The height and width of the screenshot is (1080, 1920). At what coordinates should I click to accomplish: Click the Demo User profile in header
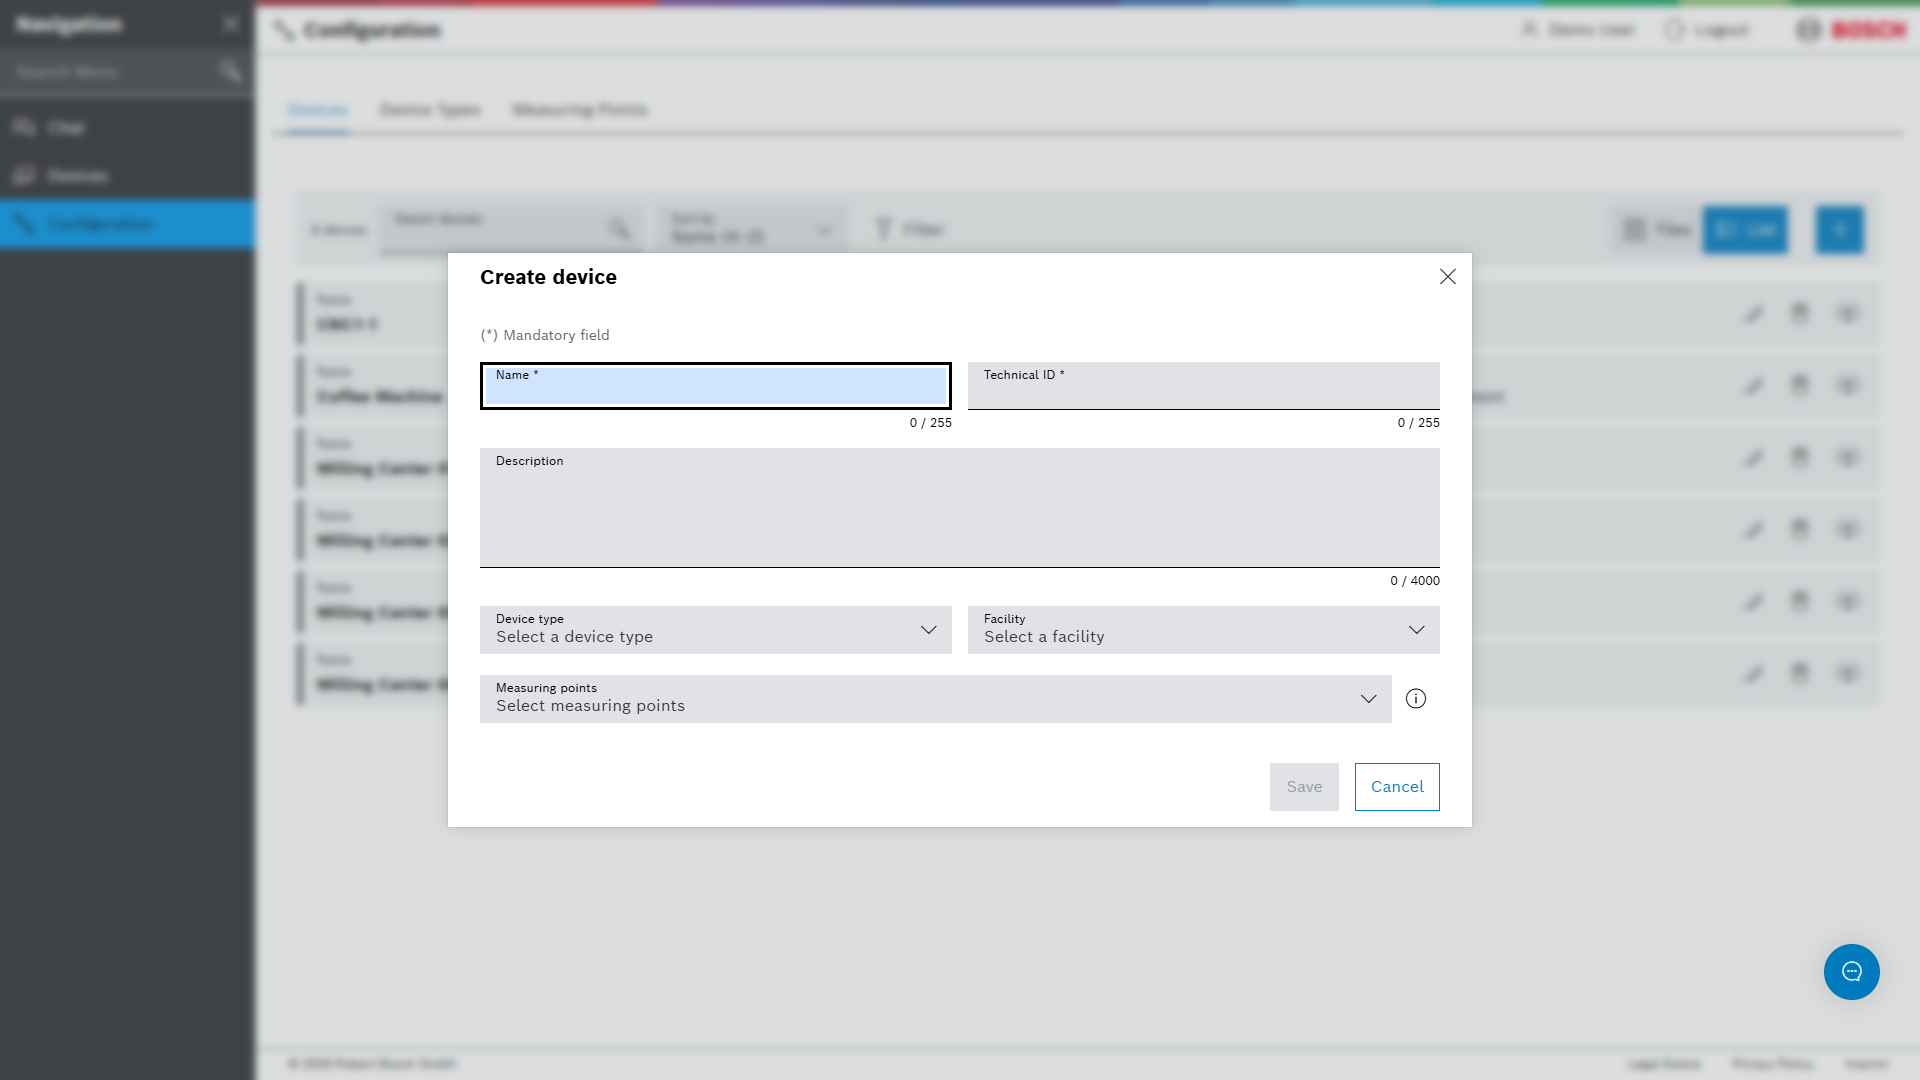(x=1577, y=30)
